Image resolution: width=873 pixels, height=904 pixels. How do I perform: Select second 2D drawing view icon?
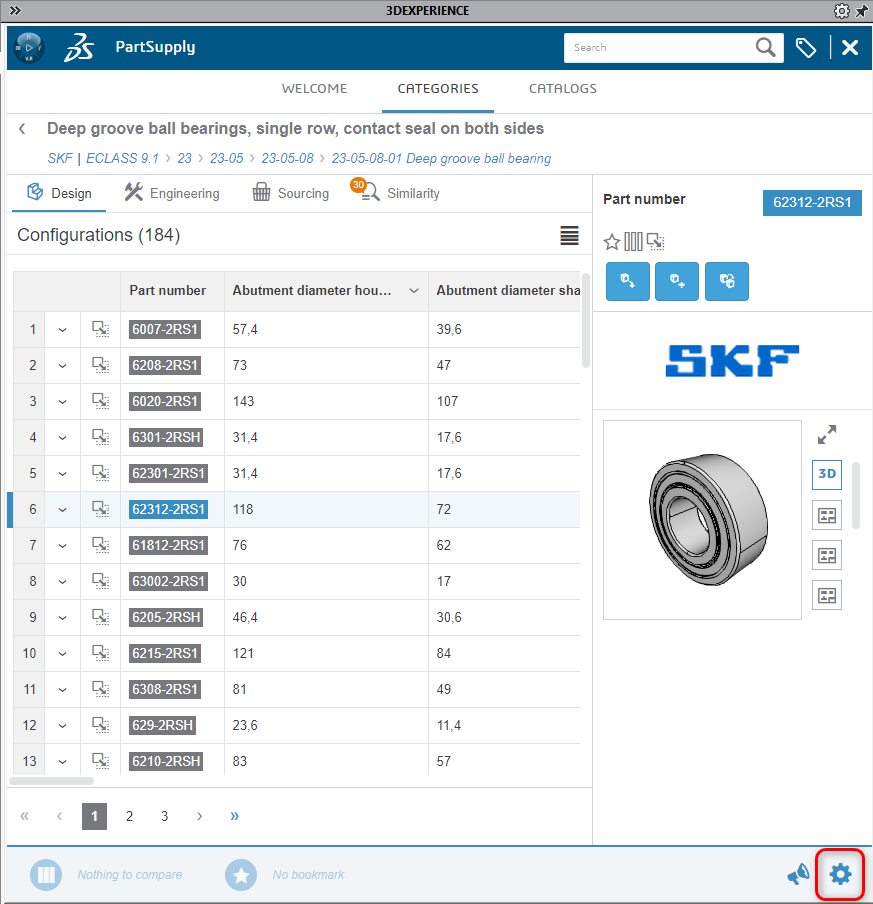coord(827,555)
